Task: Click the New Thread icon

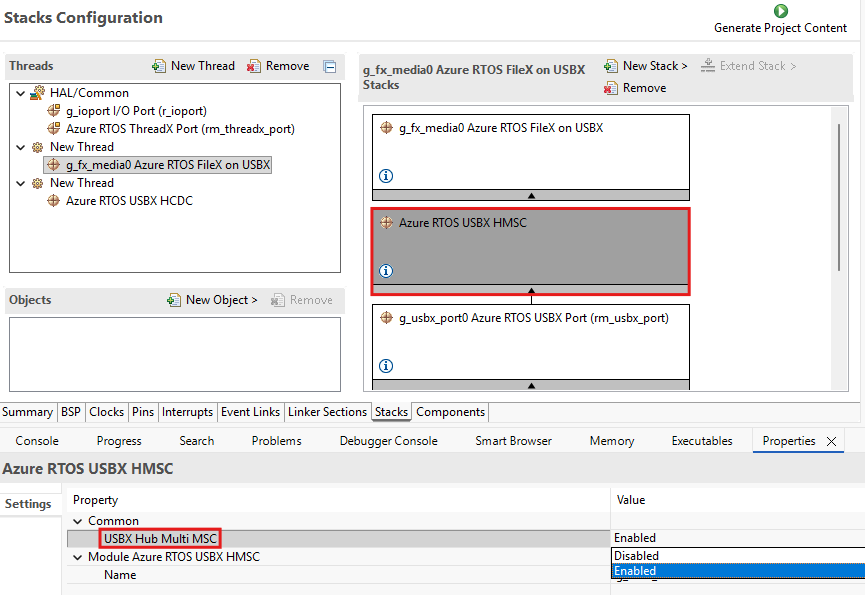Action: pos(159,66)
